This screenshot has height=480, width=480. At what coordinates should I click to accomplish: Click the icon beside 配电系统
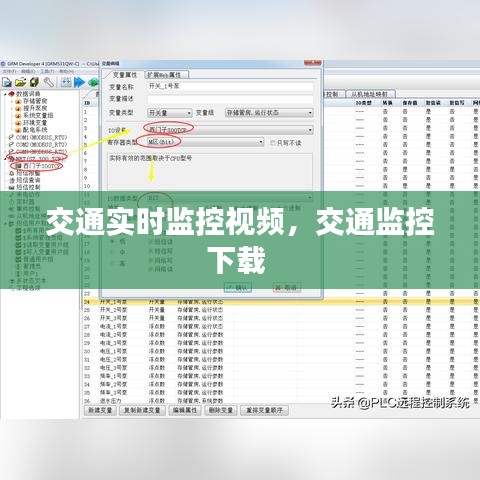point(18,130)
